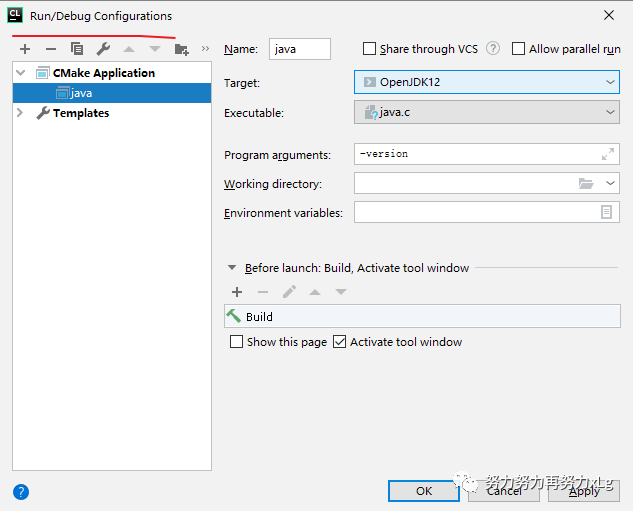Edit templates via the wrench icon
633x511 pixels.
pos(103,49)
